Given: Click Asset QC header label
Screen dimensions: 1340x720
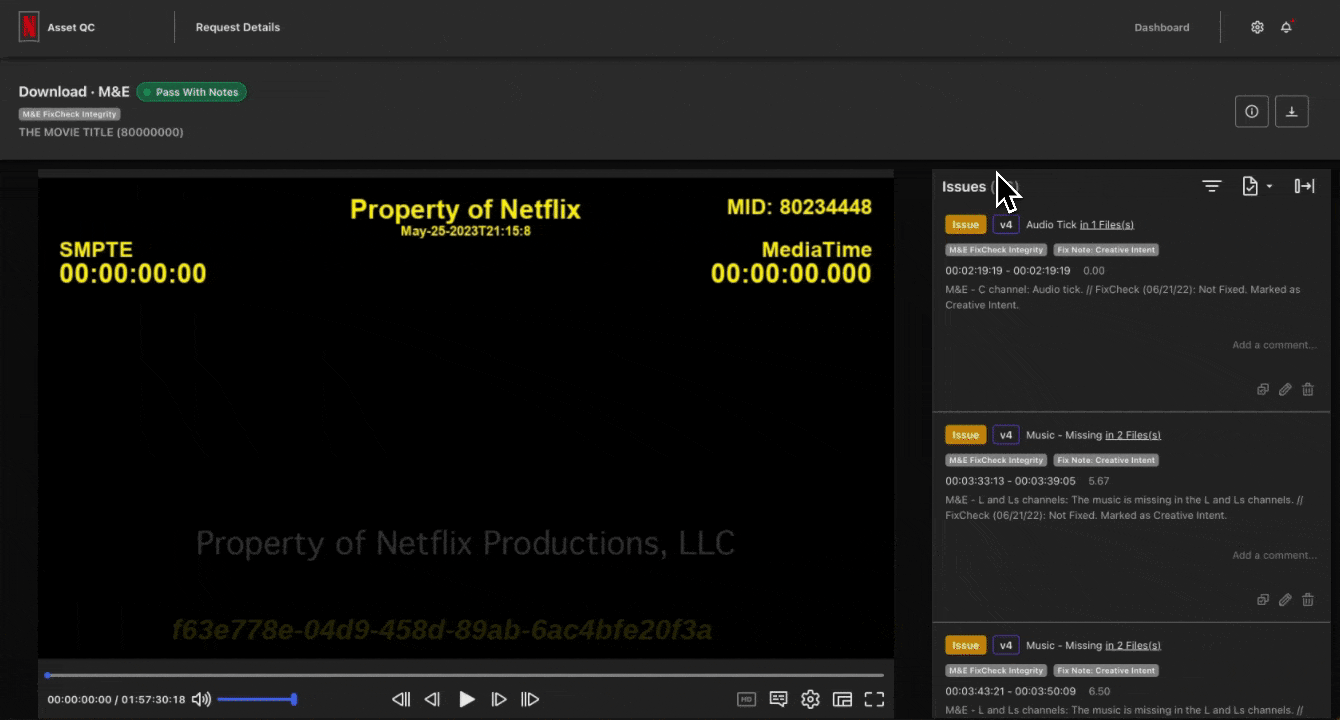Looking at the screenshot, I should (71, 27).
